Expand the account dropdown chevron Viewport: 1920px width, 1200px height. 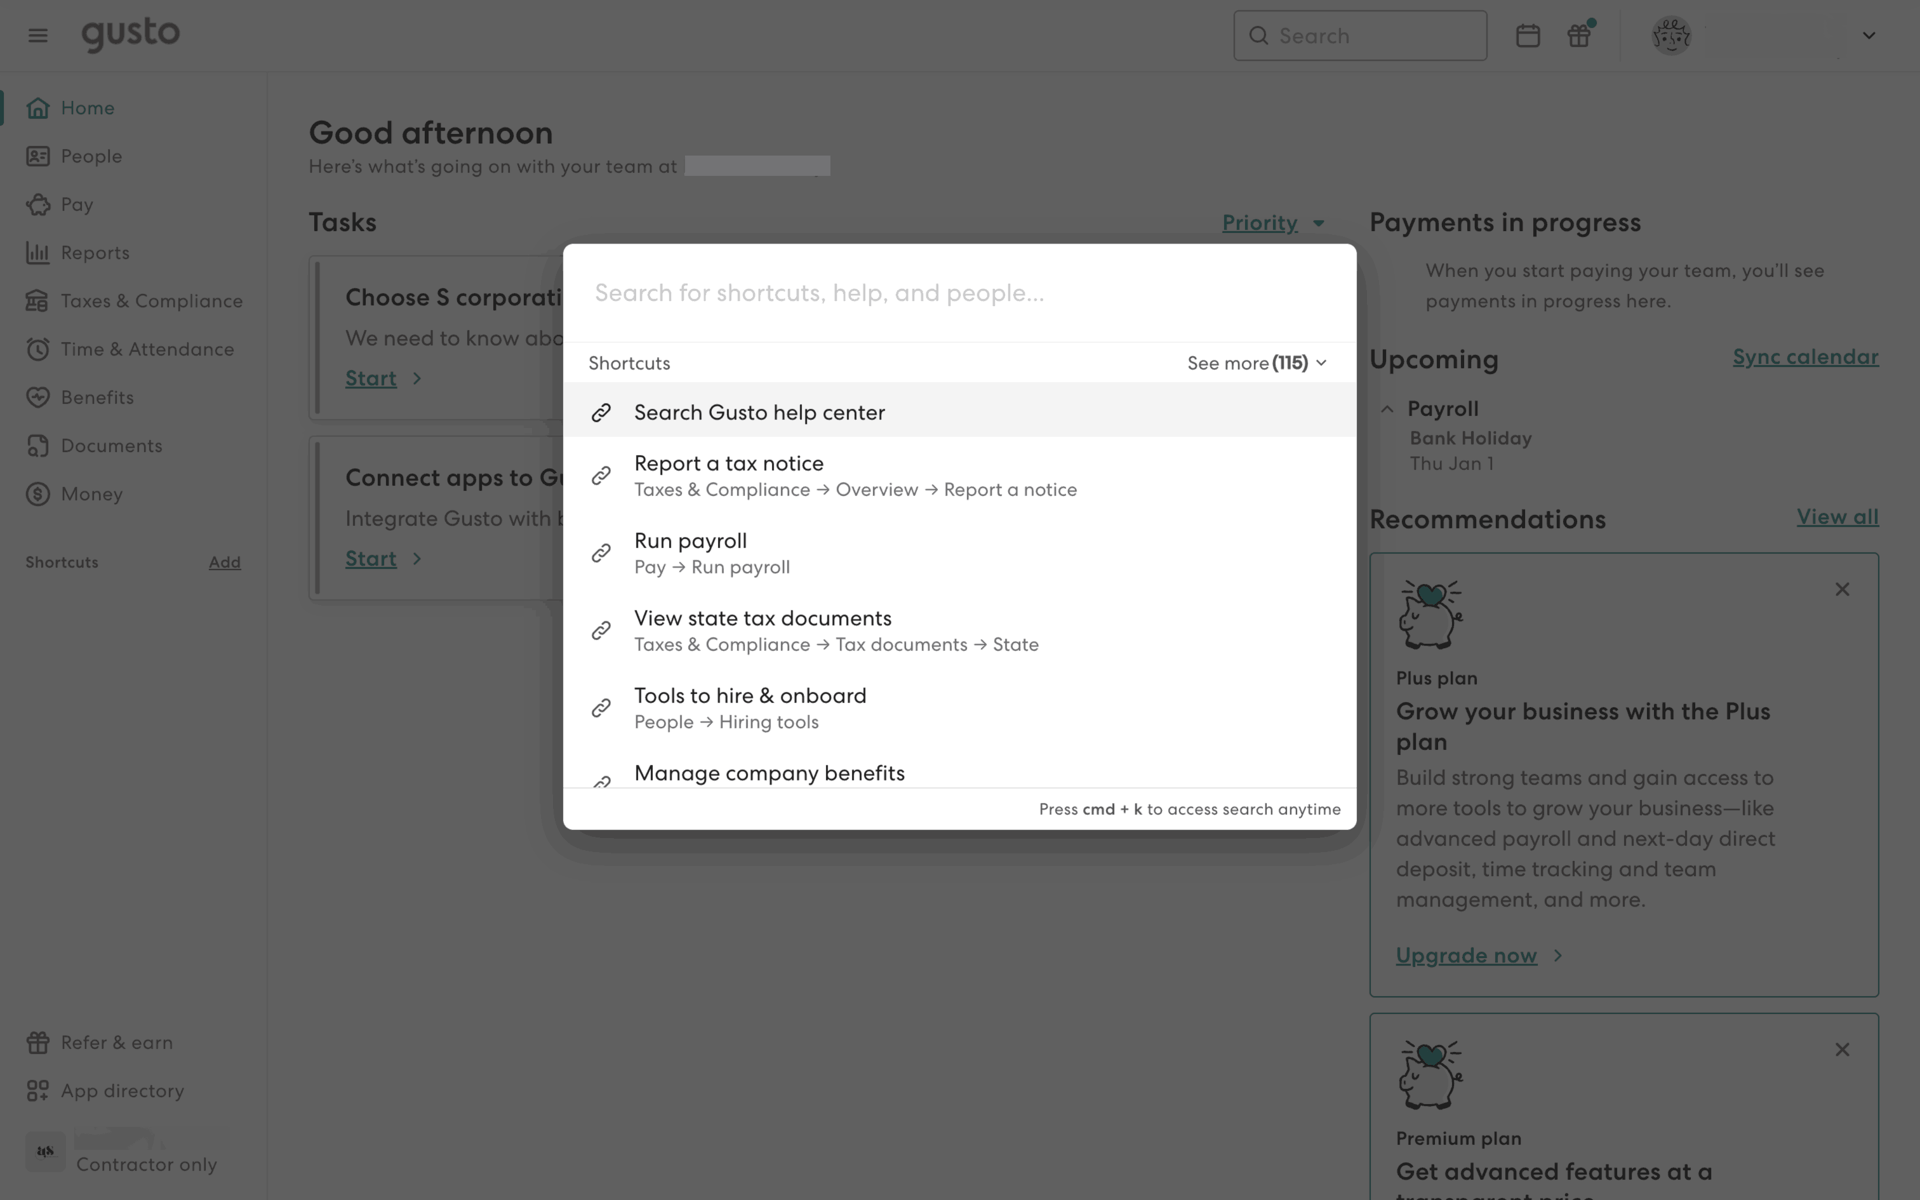point(1868,36)
